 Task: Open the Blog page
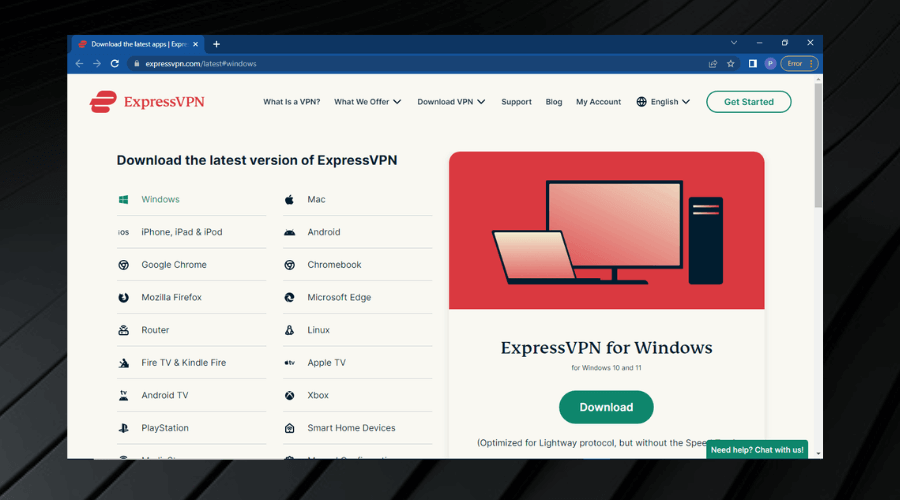coord(554,102)
